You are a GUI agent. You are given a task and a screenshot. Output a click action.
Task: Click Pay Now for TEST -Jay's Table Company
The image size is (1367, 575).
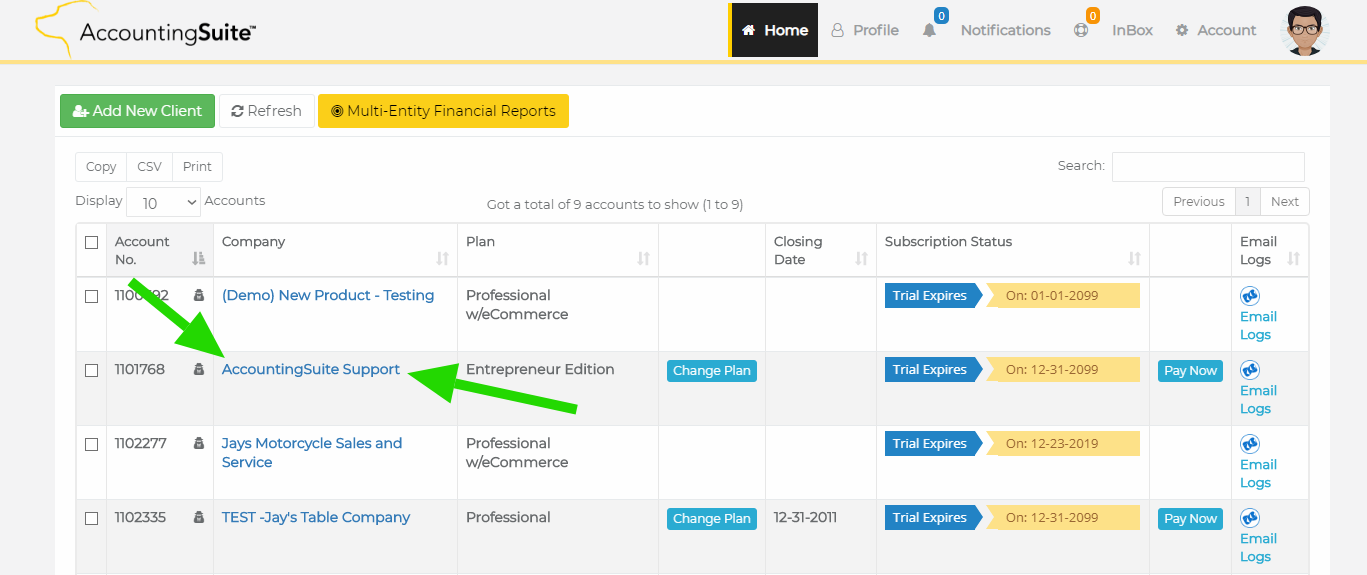point(1190,519)
